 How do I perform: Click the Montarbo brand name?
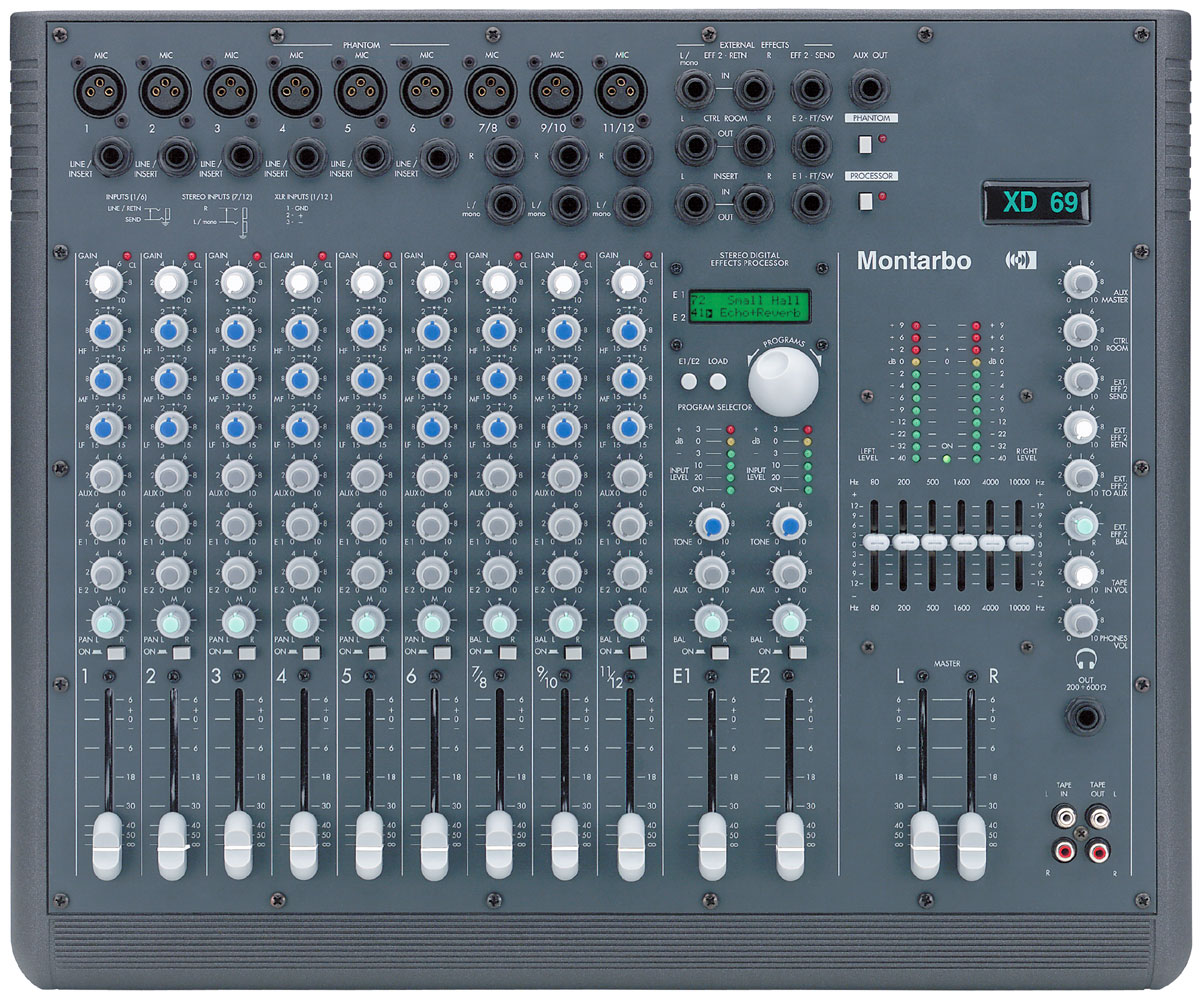point(914,262)
